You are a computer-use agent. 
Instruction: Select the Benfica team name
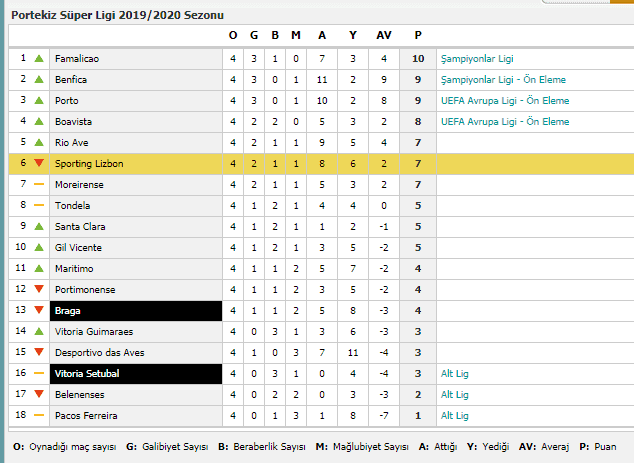click(71, 80)
